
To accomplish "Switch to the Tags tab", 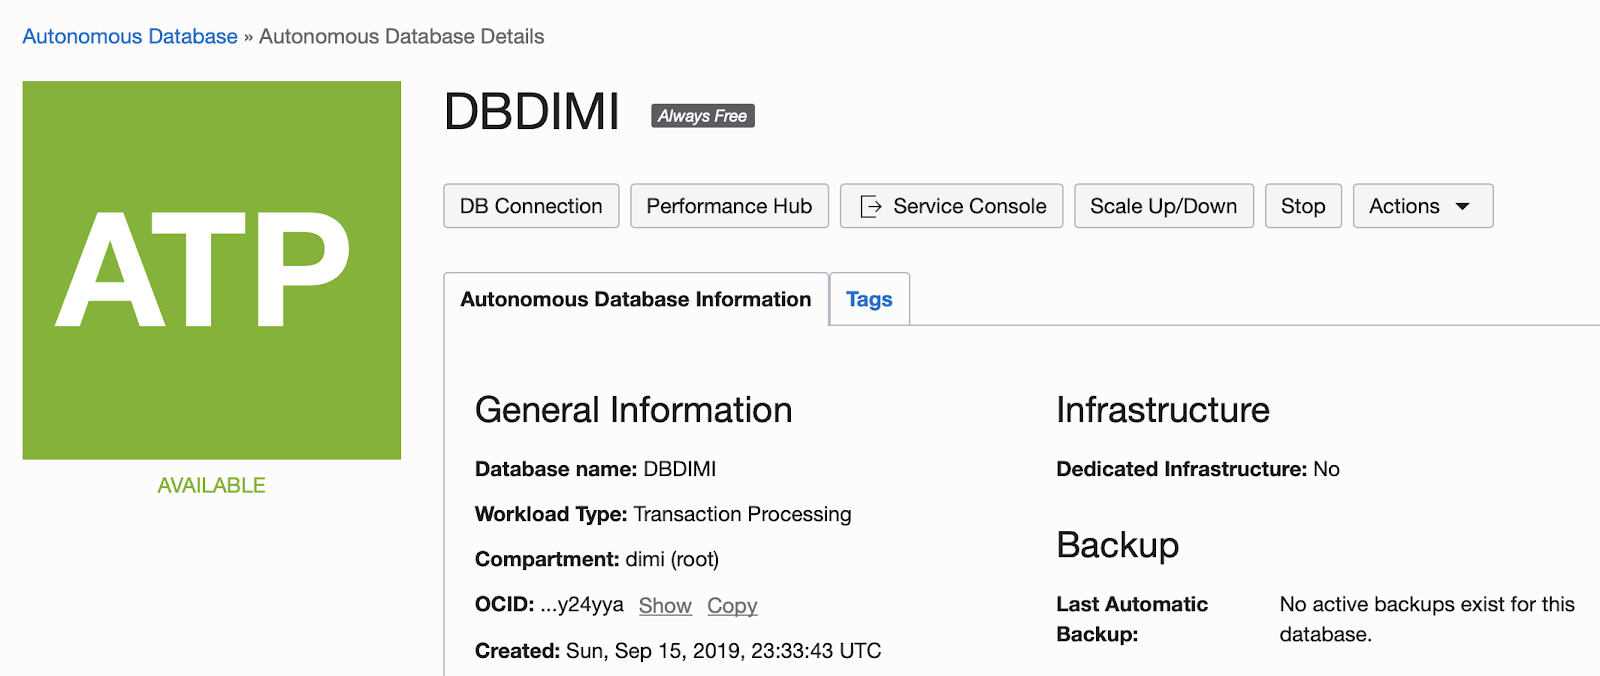I will [869, 299].
